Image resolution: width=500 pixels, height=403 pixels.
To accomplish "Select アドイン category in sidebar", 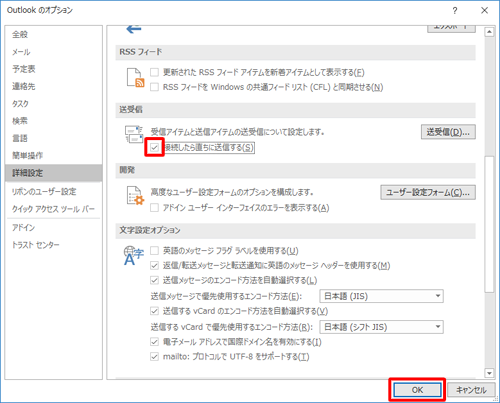I will (x=54, y=228).
